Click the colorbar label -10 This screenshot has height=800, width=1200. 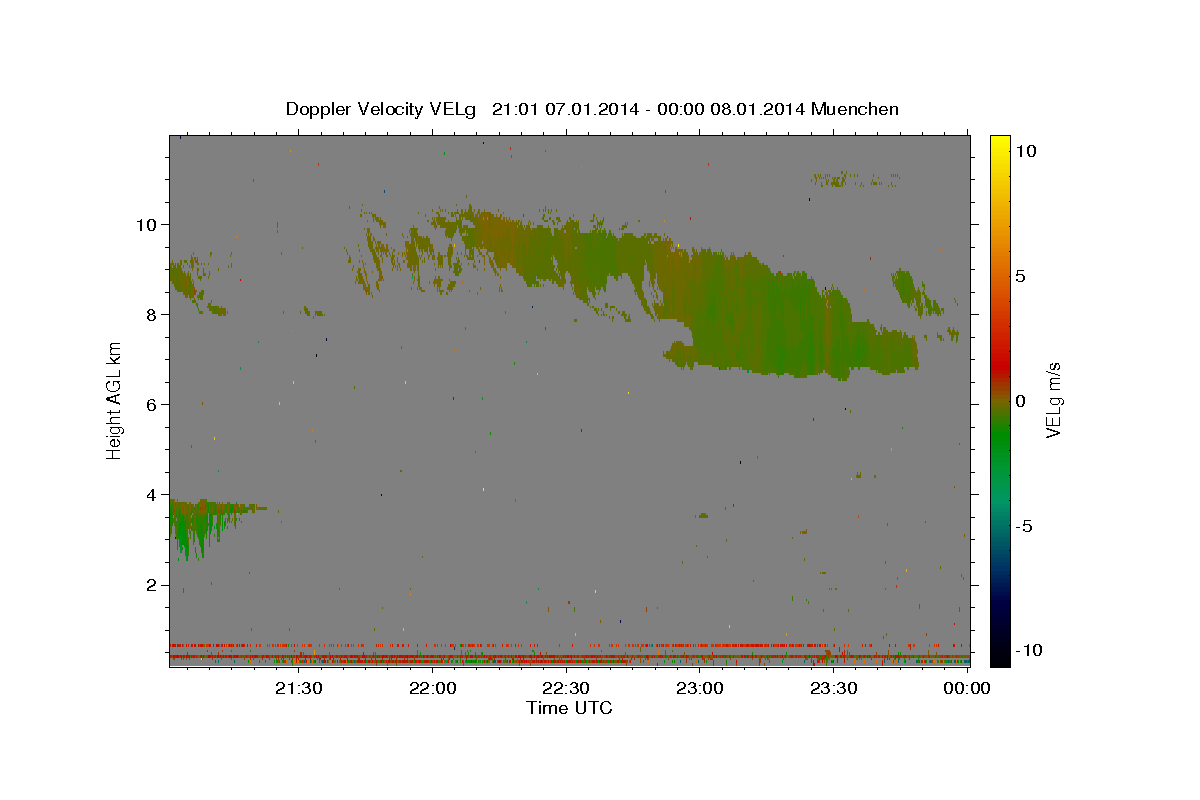[x=1028, y=650]
